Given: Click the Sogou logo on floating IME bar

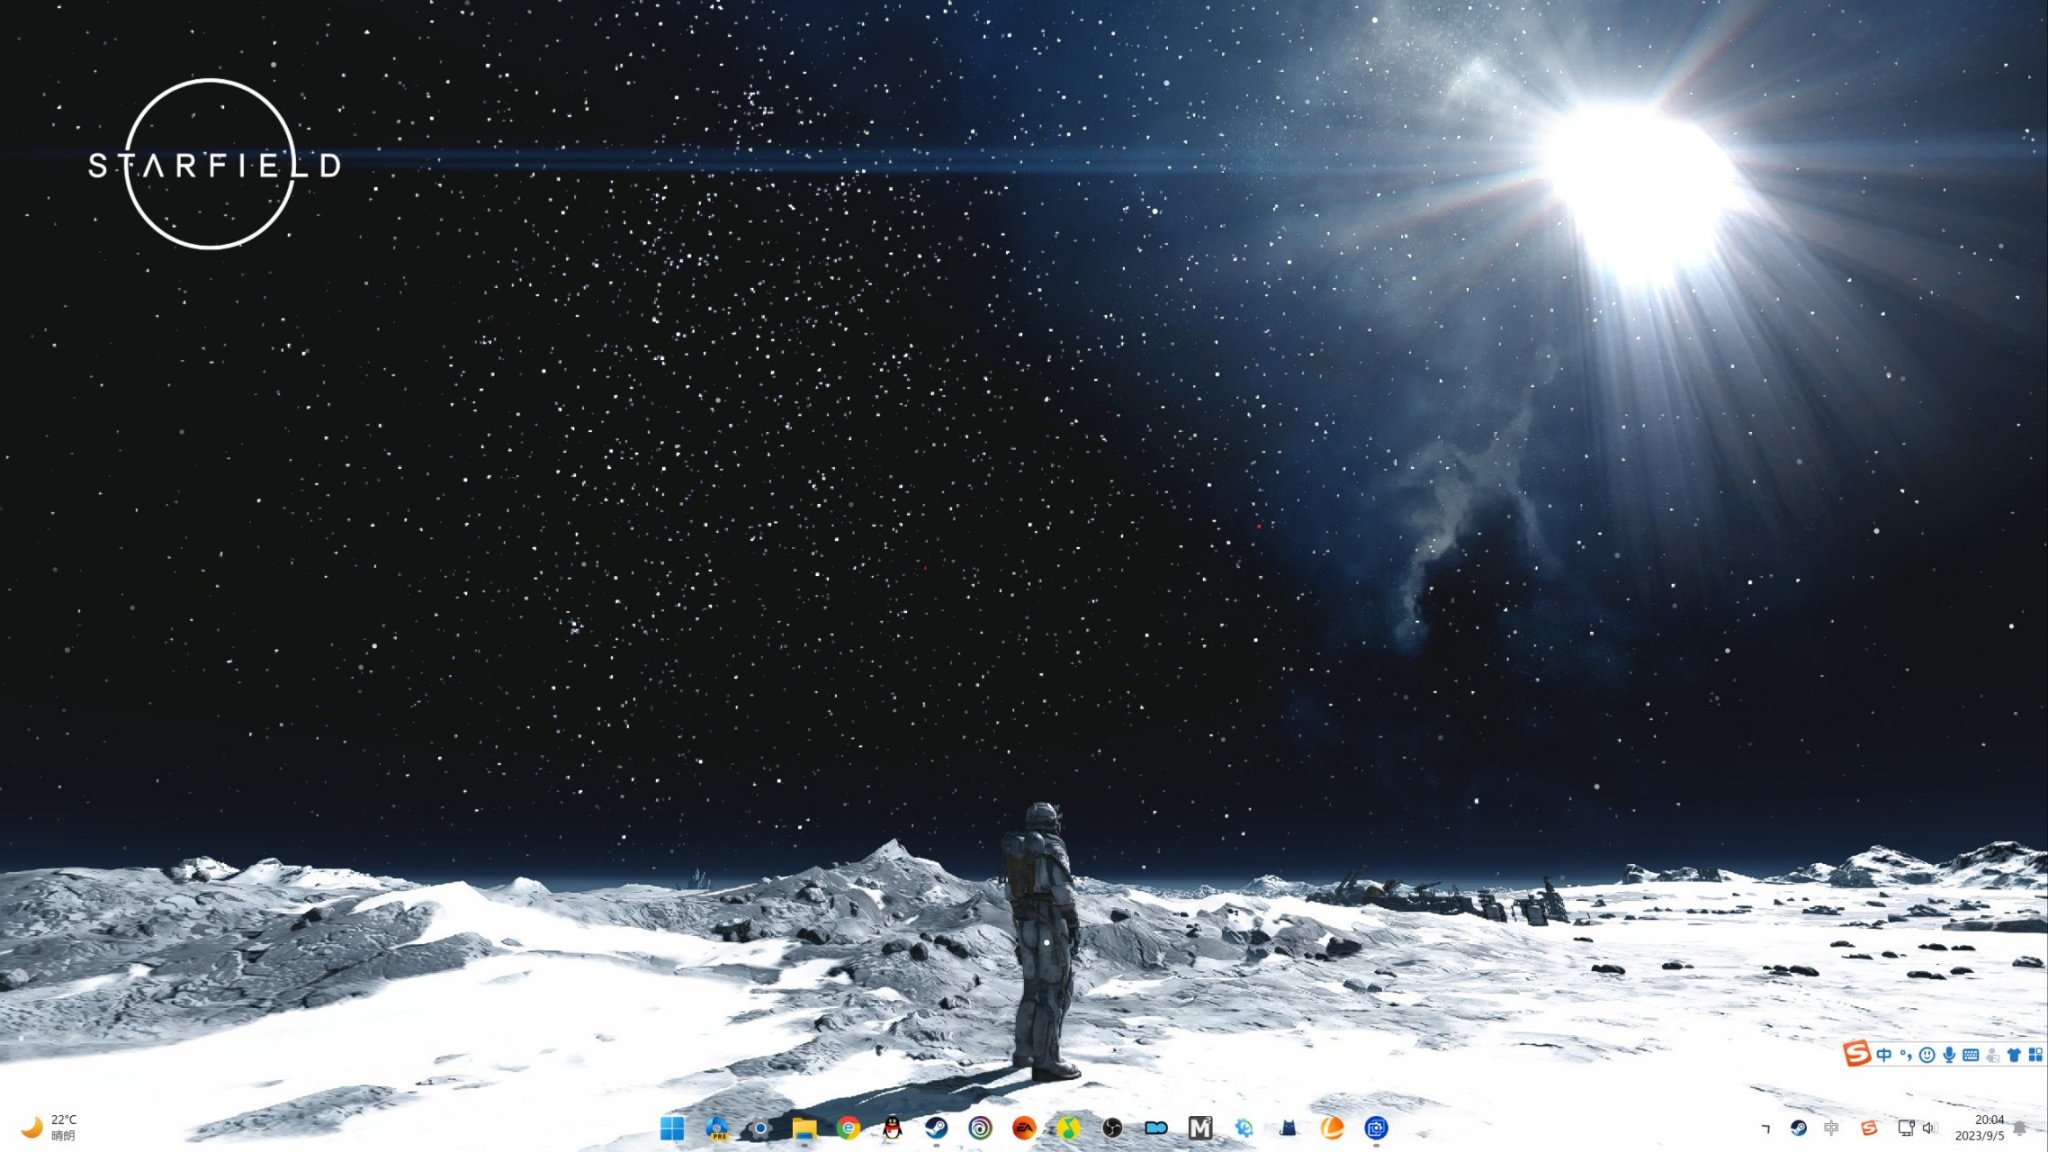Looking at the screenshot, I should [x=1857, y=1054].
